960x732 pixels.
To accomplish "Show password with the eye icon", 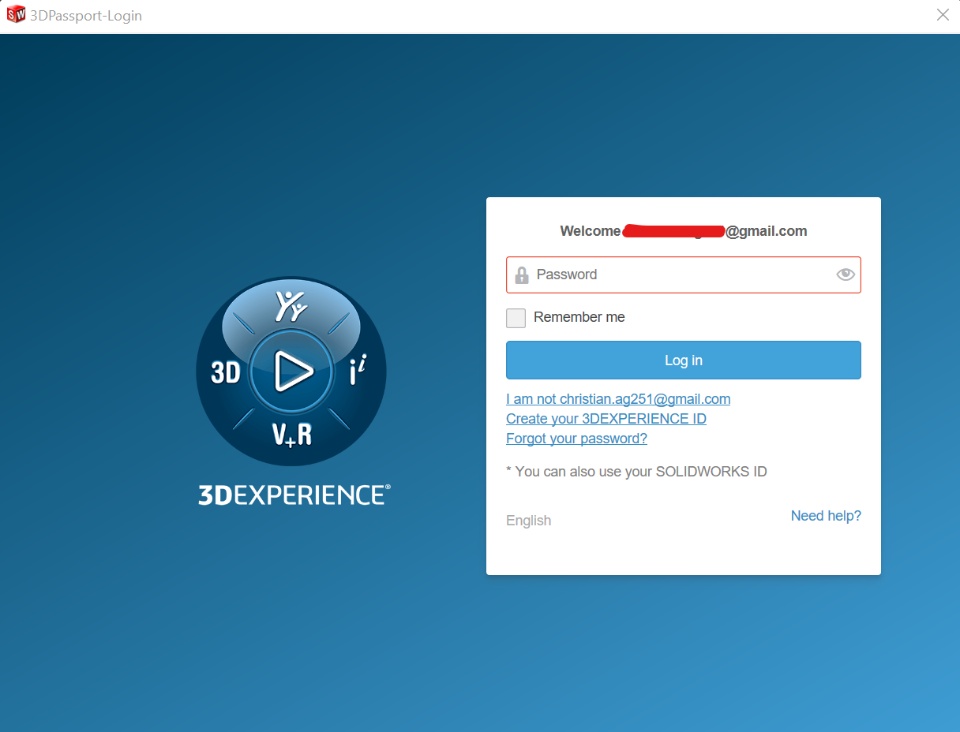I will pos(845,274).
